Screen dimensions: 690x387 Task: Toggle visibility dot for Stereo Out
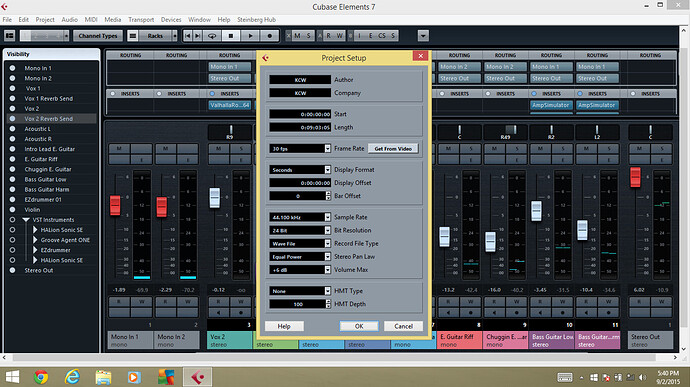(x=12, y=270)
